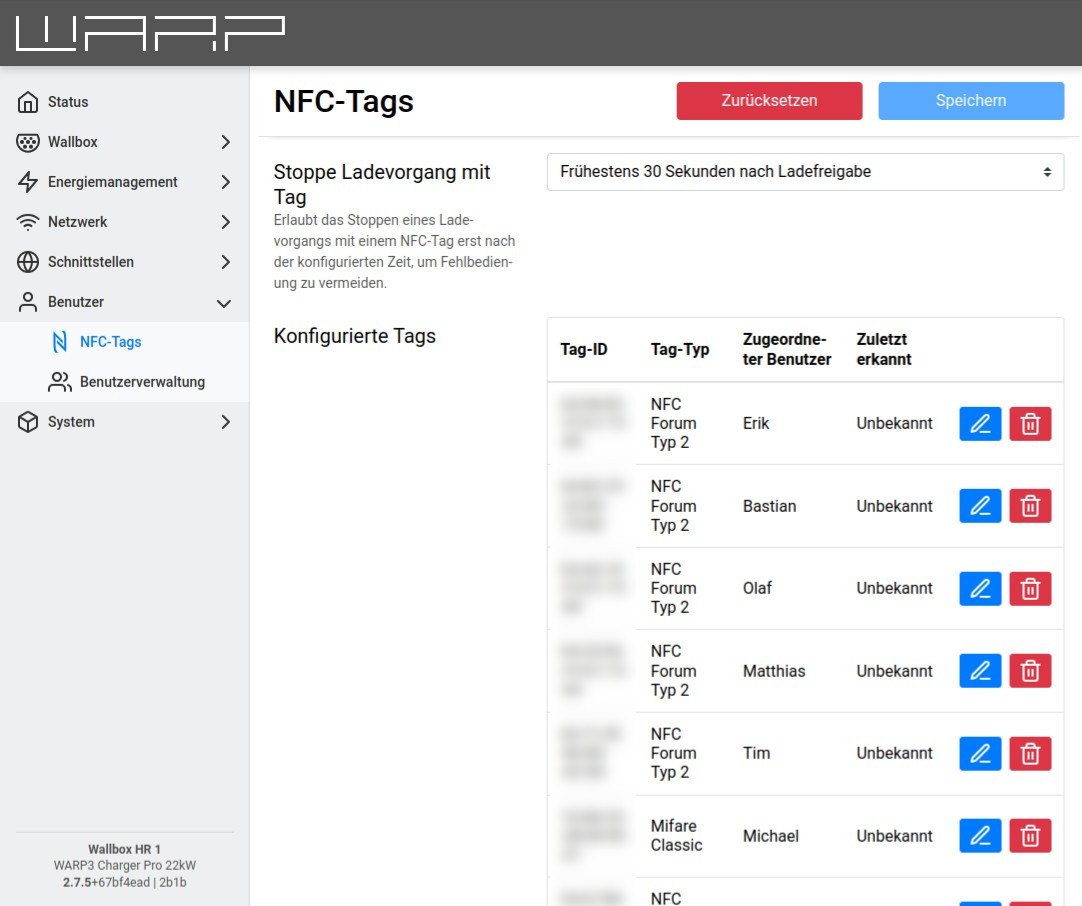The image size is (1082, 906).
Task: Click the blue Speichern button
Action: (970, 101)
